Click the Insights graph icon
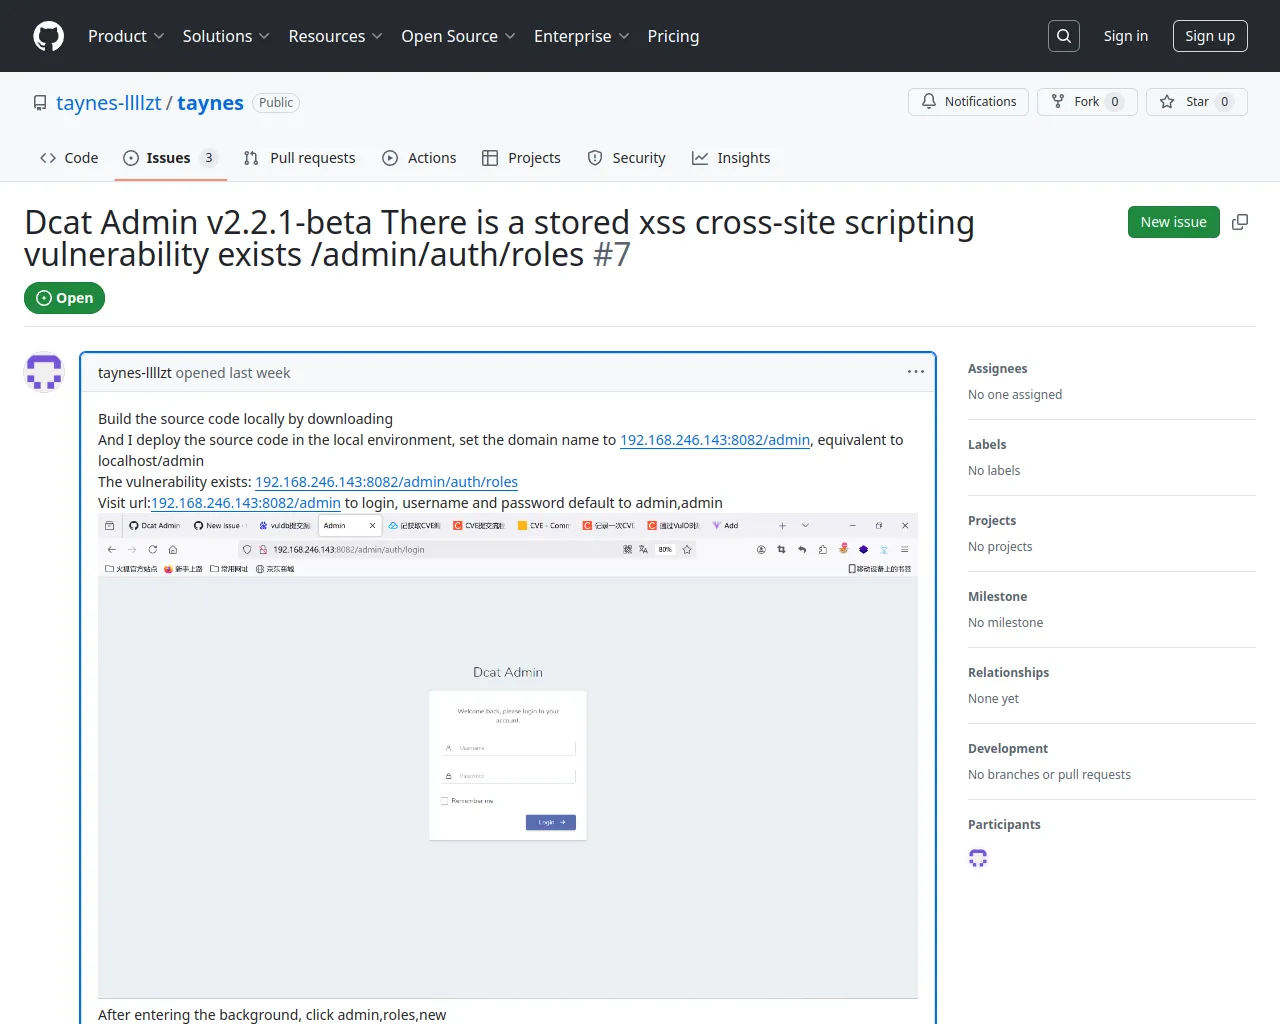 tap(700, 158)
